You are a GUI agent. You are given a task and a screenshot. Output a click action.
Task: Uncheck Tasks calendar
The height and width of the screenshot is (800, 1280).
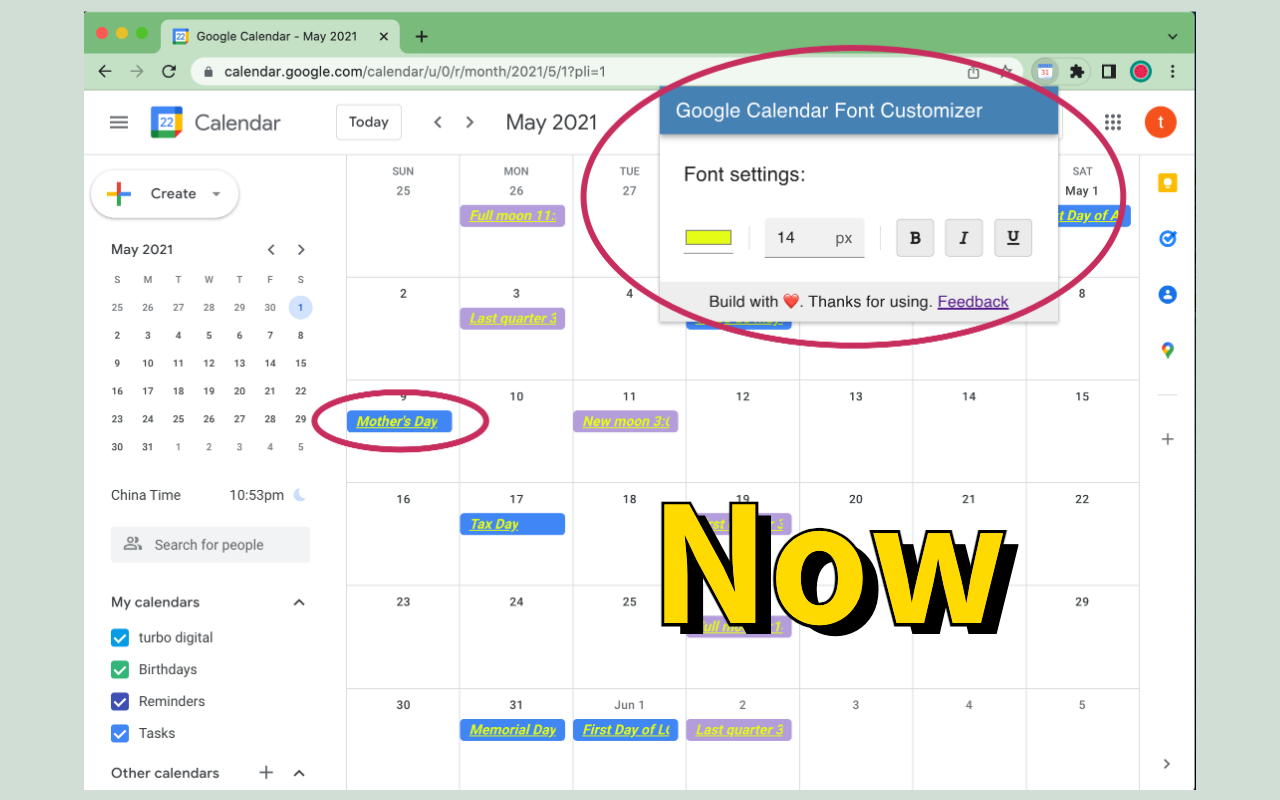pyautogui.click(x=120, y=733)
